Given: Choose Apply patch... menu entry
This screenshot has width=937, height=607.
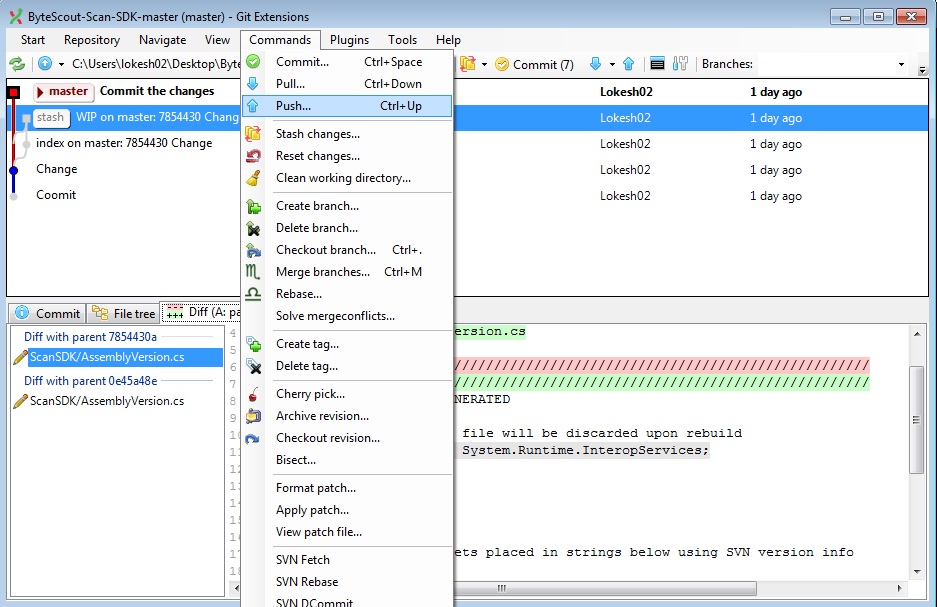Looking at the screenshot, I should (347, 510).
